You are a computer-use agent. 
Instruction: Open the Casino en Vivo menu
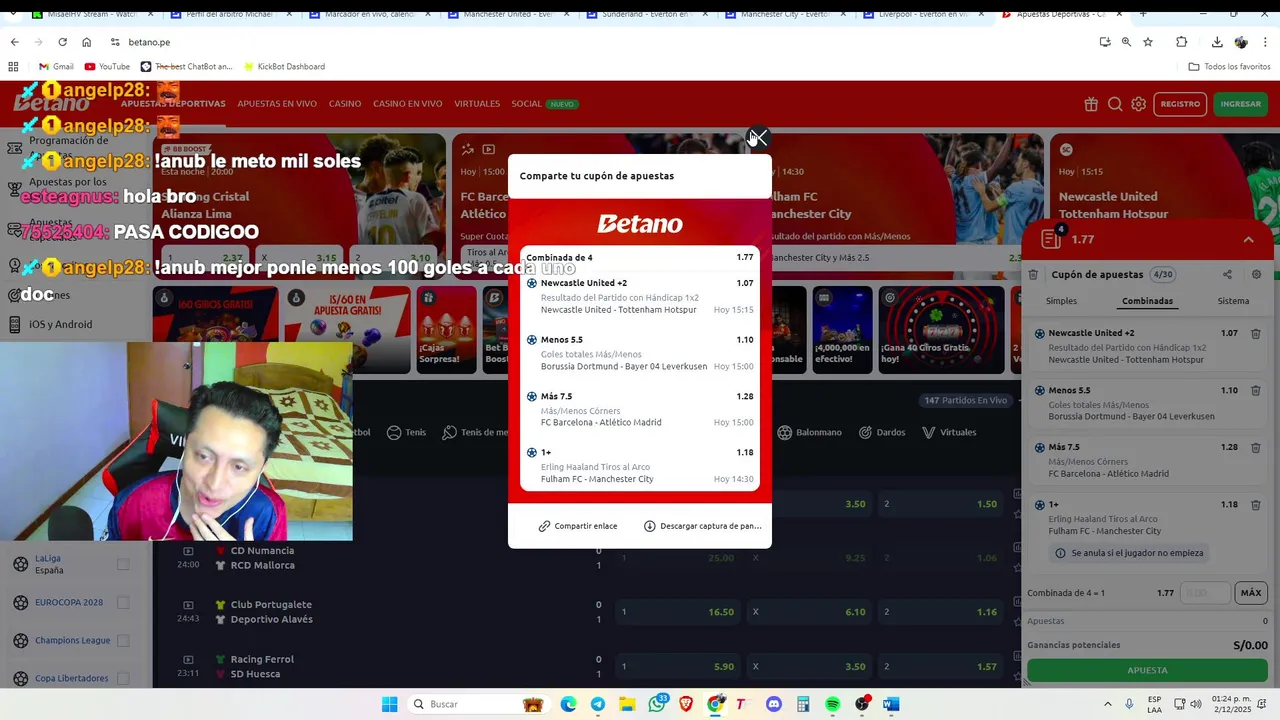pos(407,104)
